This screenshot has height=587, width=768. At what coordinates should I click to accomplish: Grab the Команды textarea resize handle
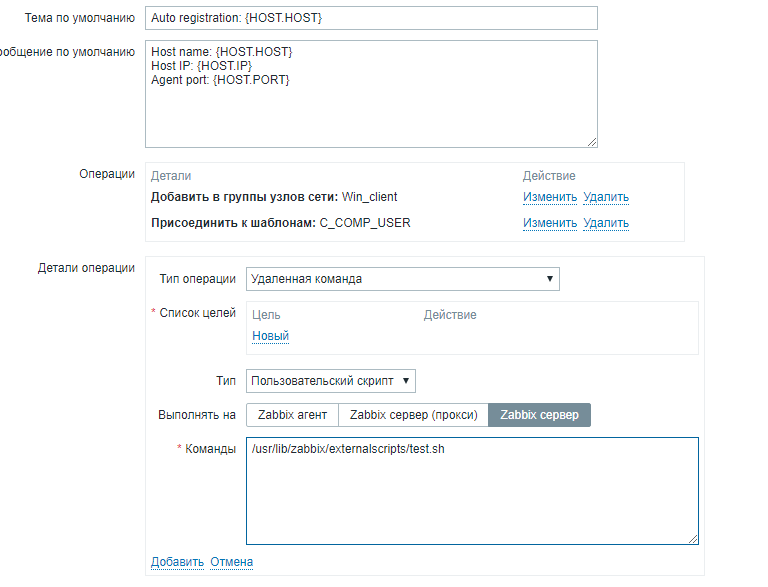693,538
